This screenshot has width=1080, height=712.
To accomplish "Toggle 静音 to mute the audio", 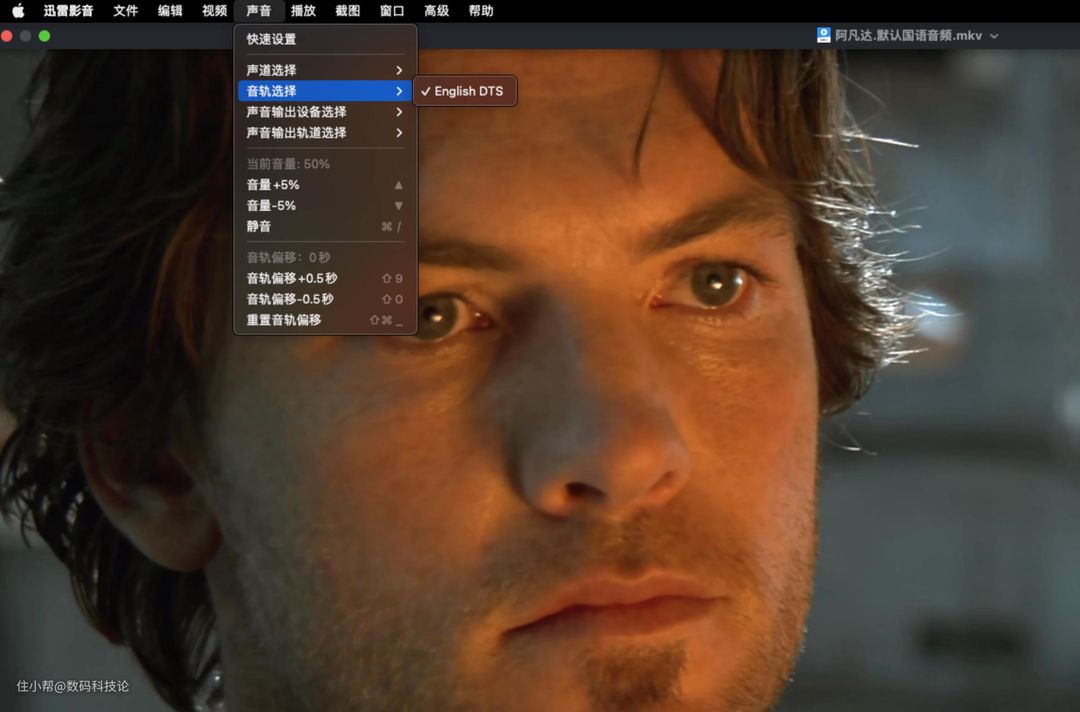I will (259, 227).
